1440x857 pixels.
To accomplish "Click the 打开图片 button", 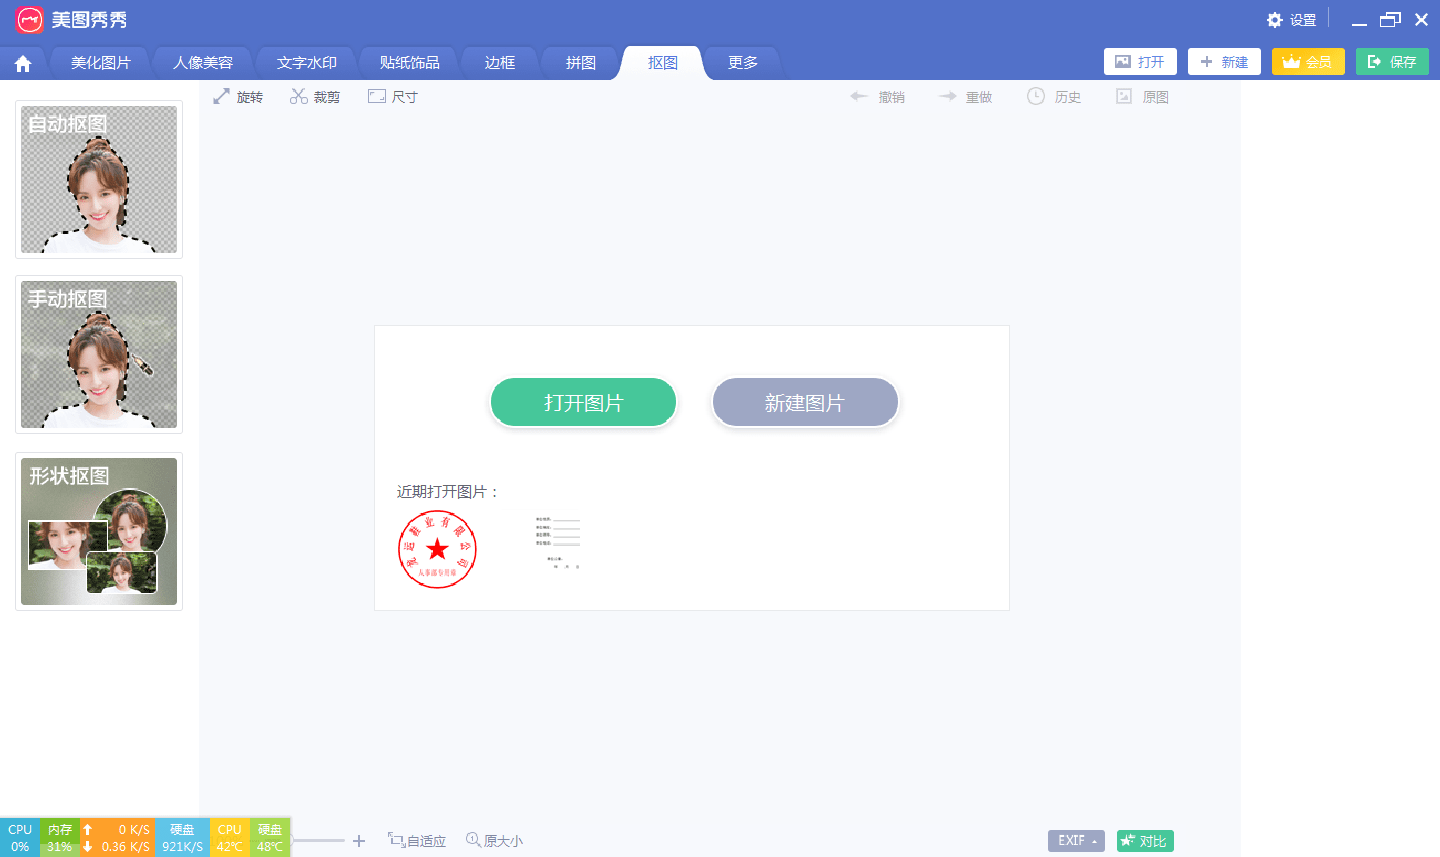I will tap(583, 401).
